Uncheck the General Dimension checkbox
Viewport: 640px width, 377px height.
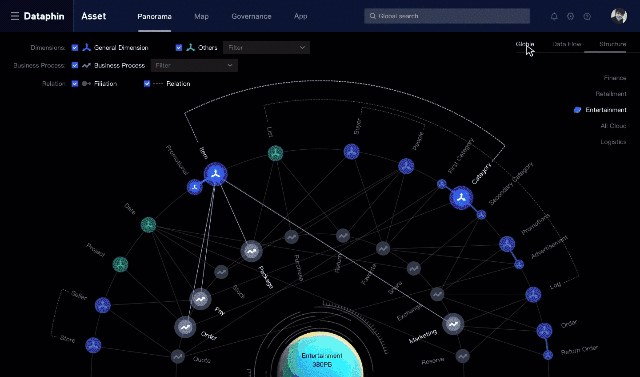[75, 48]
